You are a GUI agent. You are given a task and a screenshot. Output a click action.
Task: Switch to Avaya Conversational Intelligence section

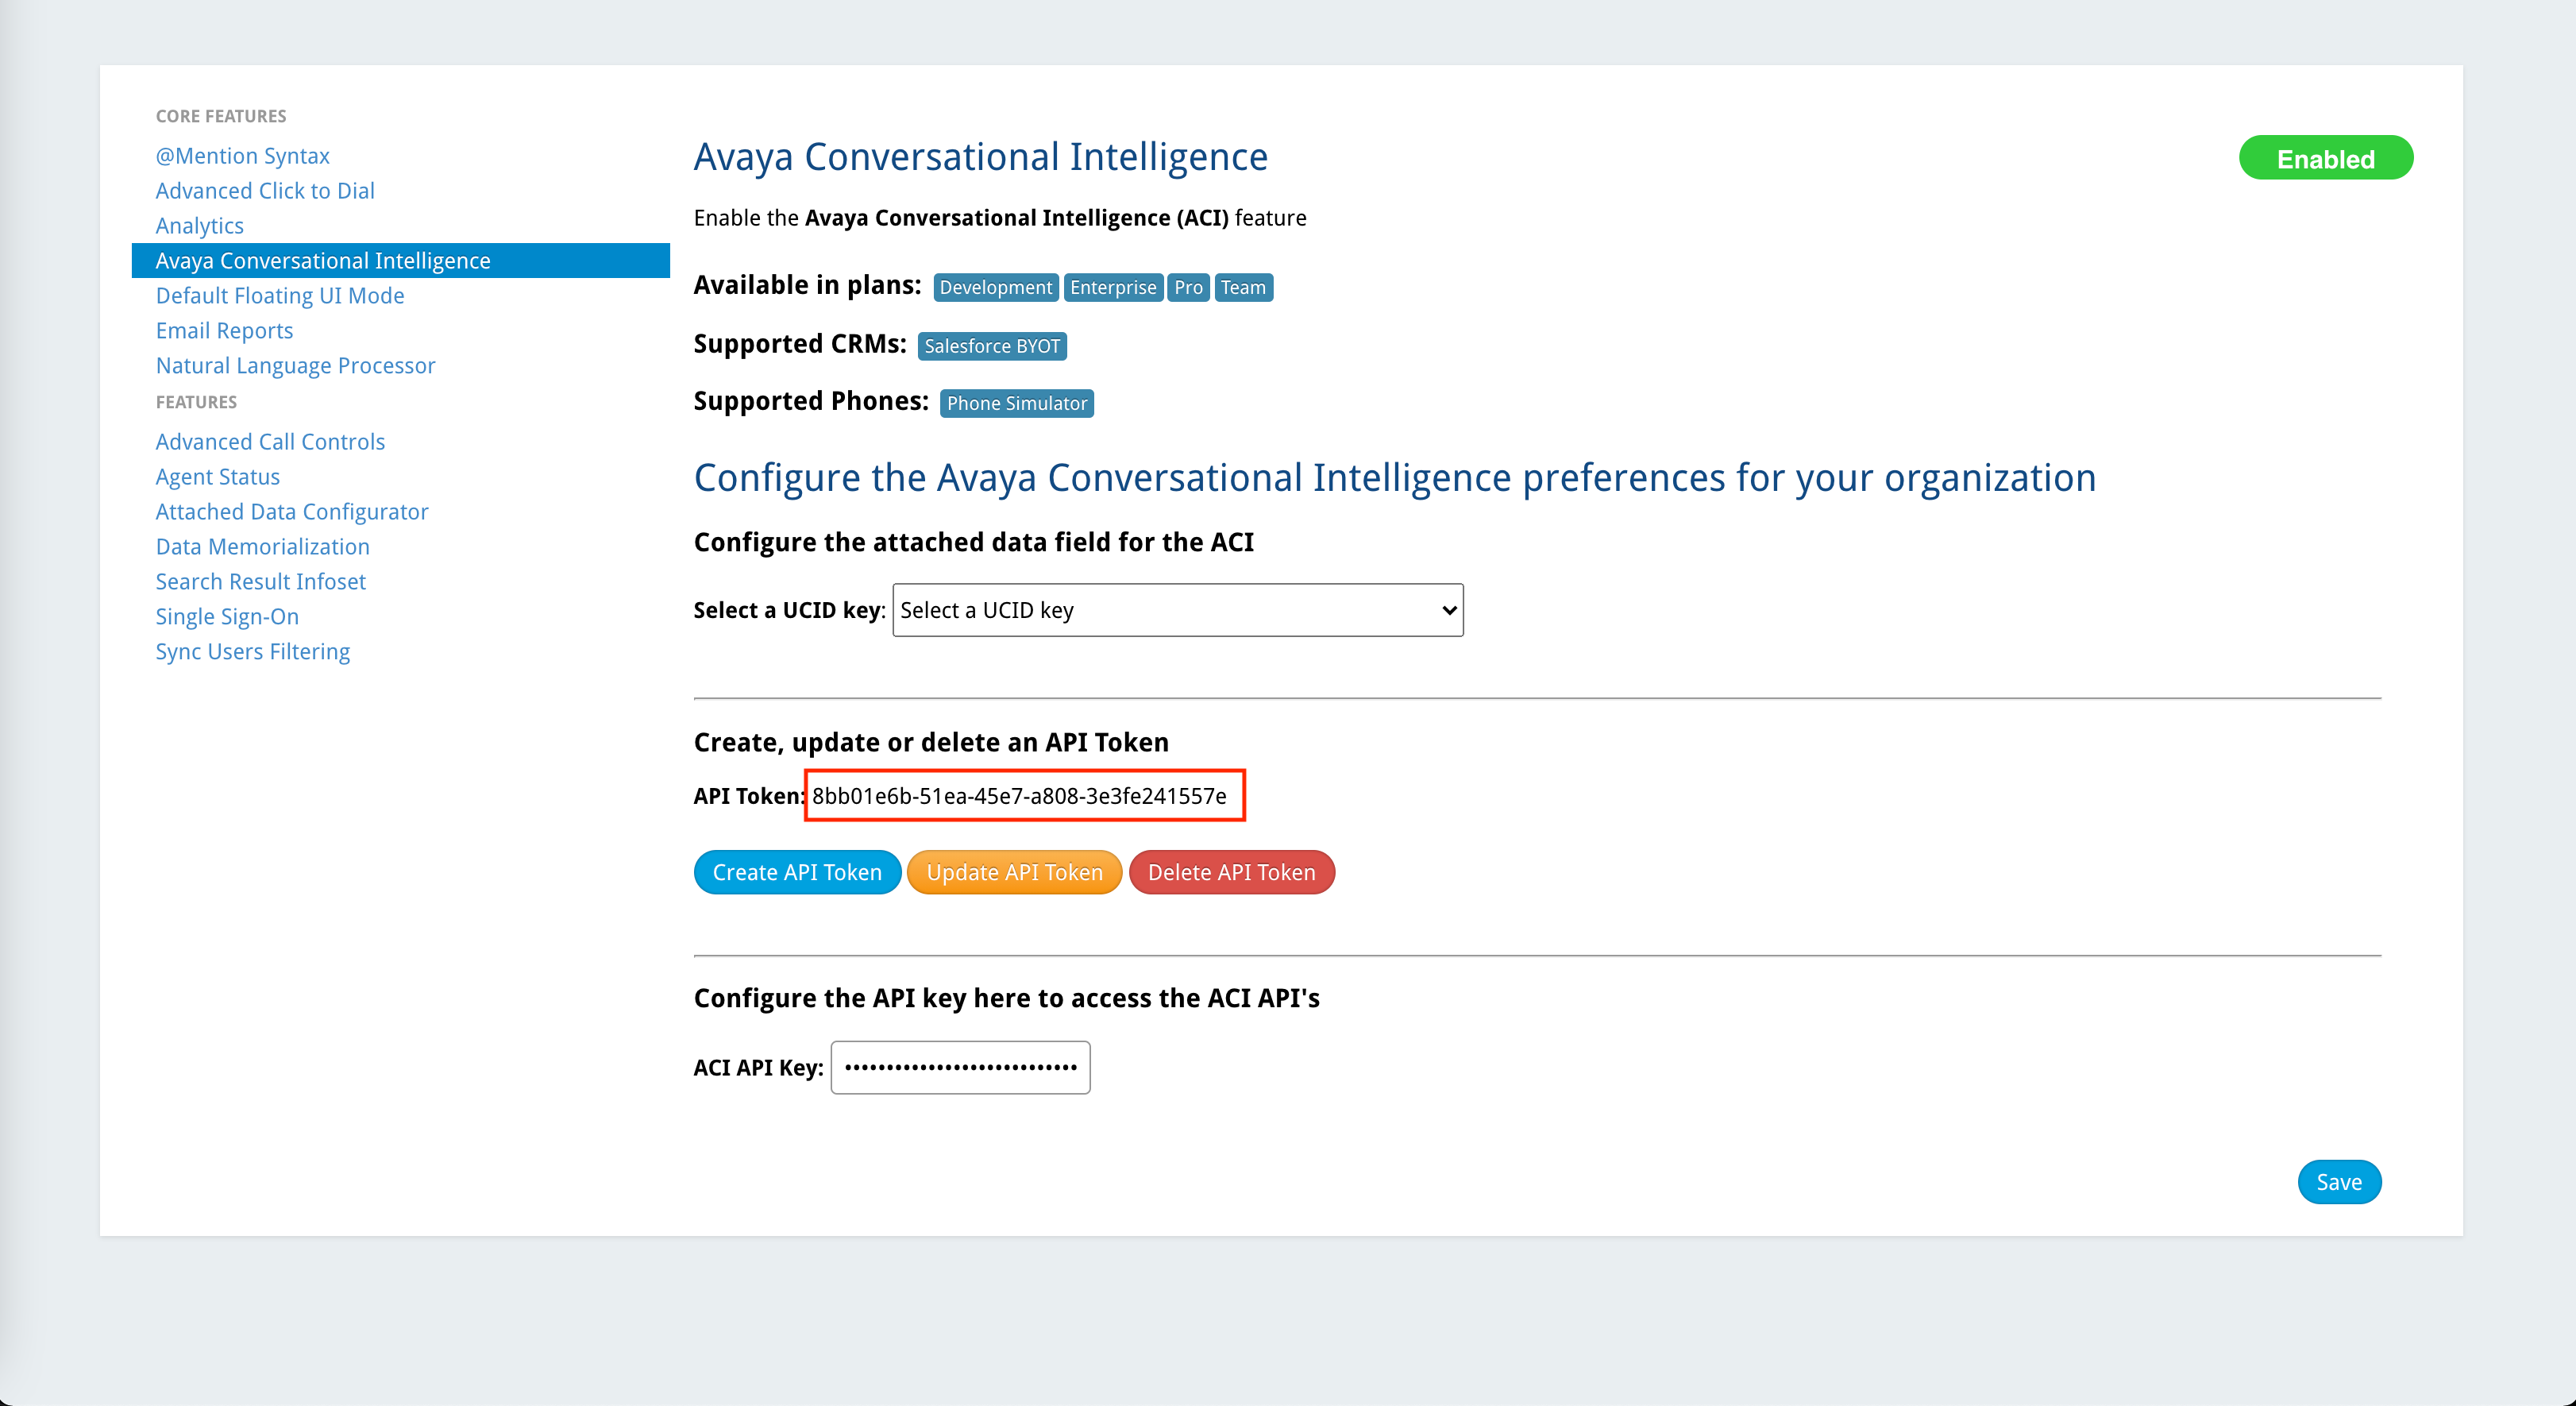(322, 260)
